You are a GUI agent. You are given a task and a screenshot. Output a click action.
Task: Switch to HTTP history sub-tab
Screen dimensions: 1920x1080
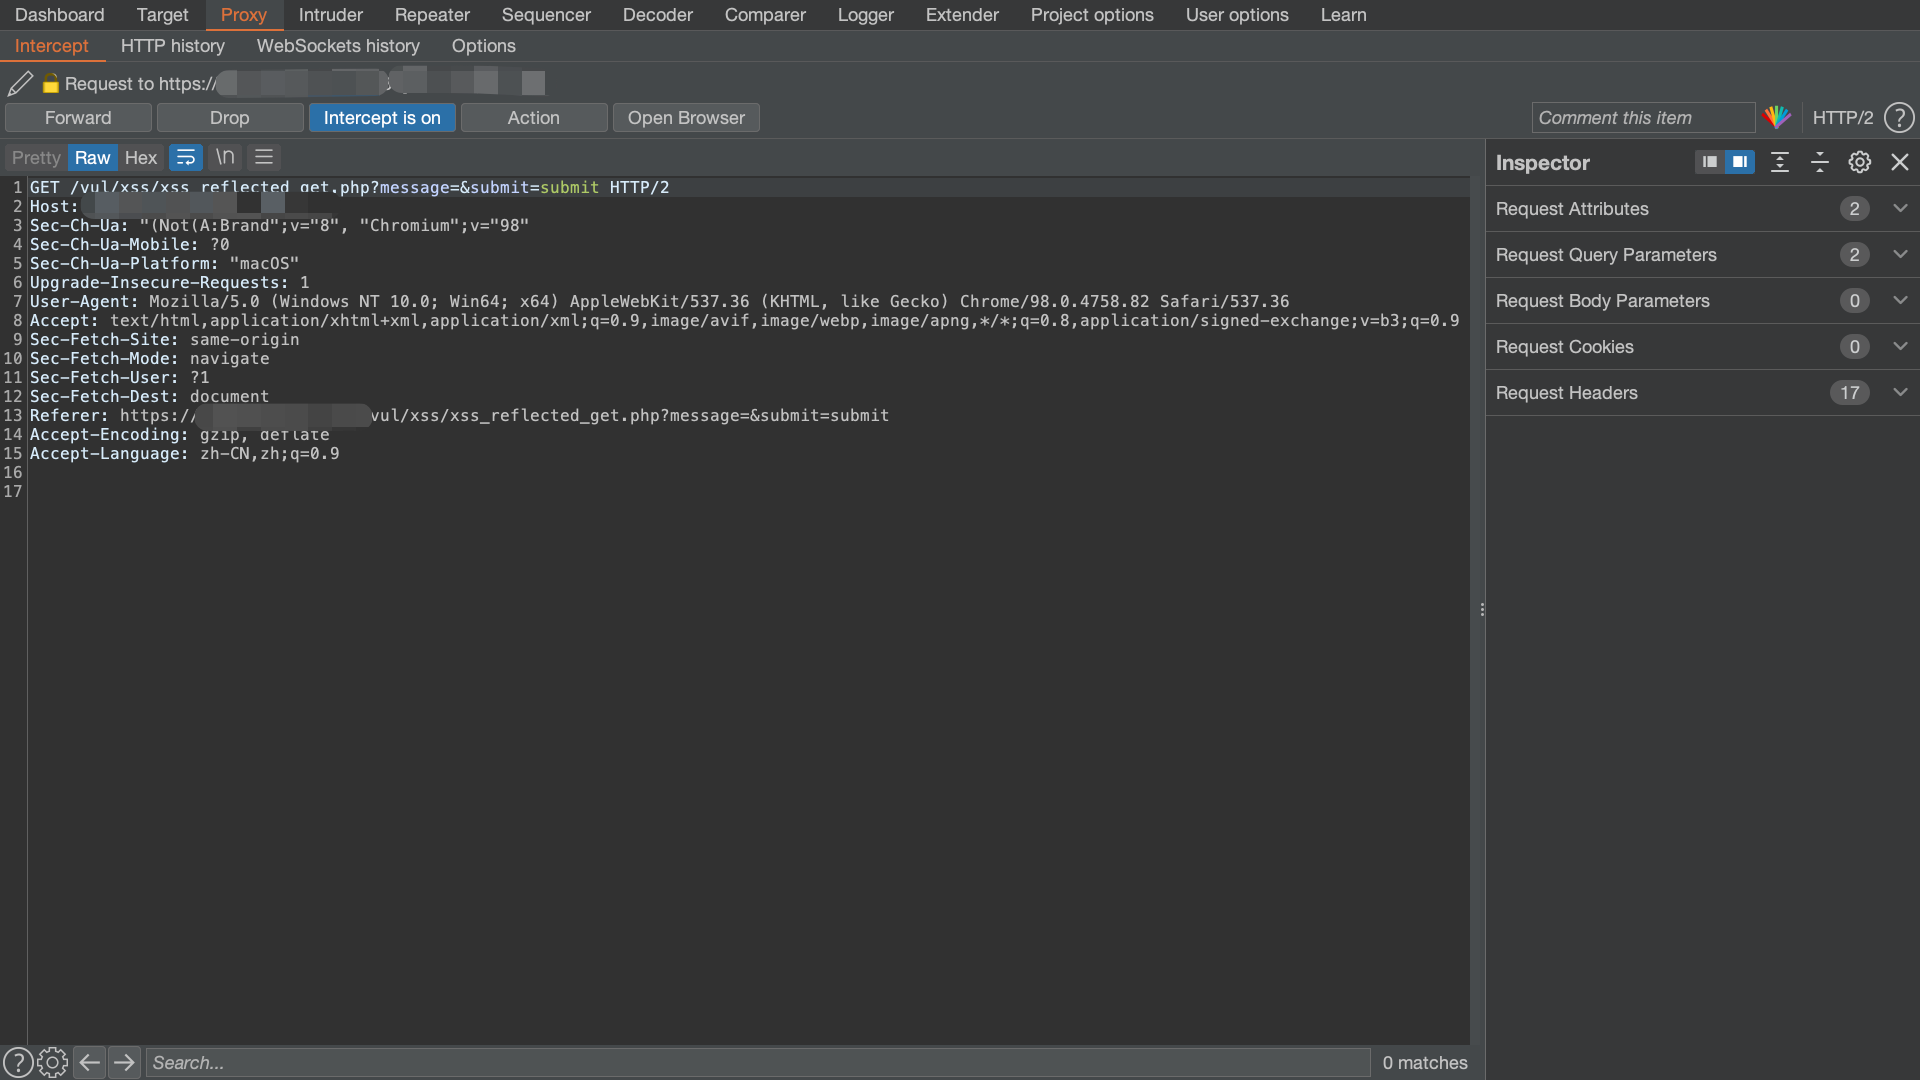tap(172, 46)
